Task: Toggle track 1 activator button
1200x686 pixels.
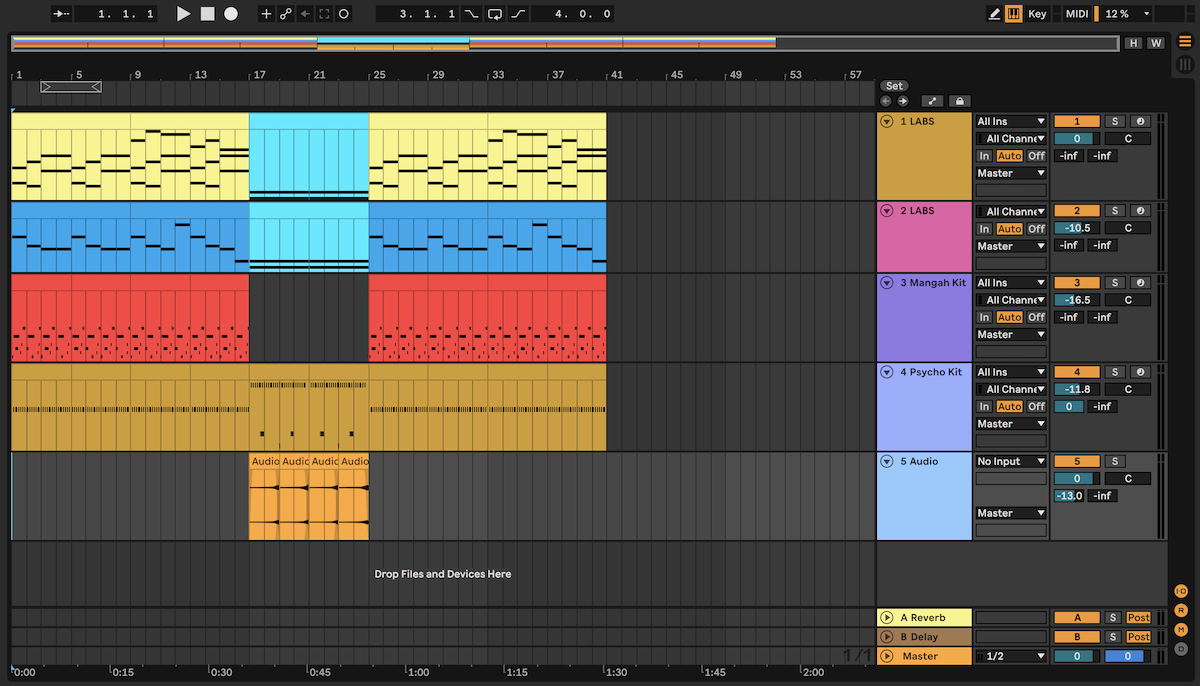Action: [x=1077, y=121]
